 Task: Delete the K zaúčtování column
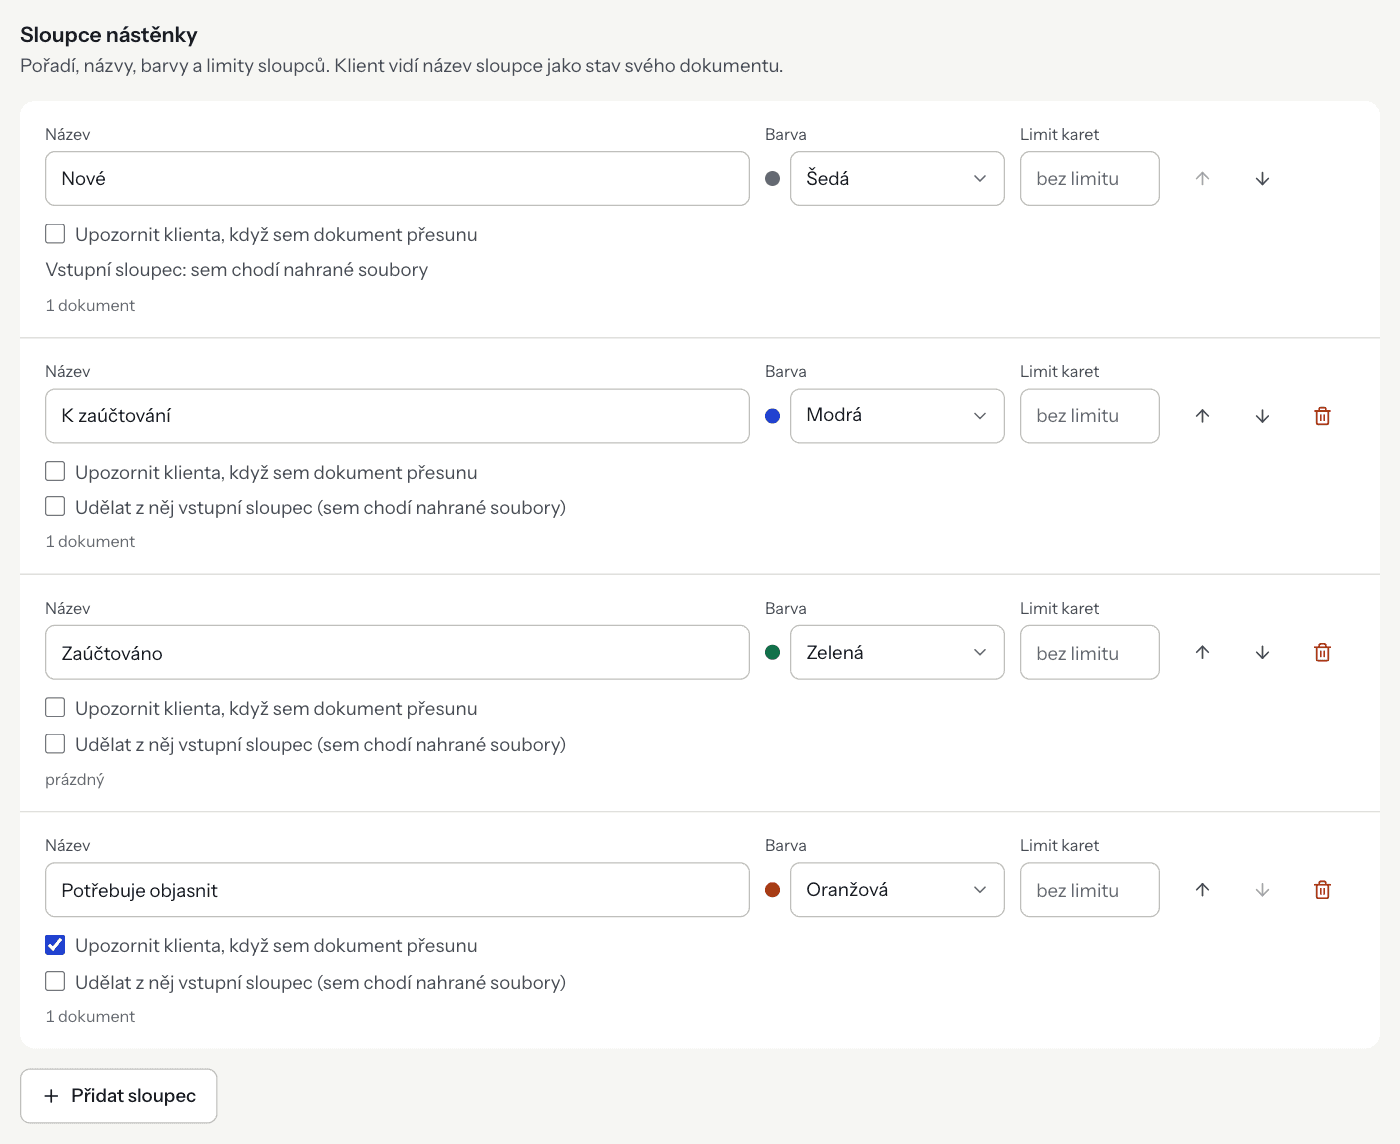click(1322, 416)
